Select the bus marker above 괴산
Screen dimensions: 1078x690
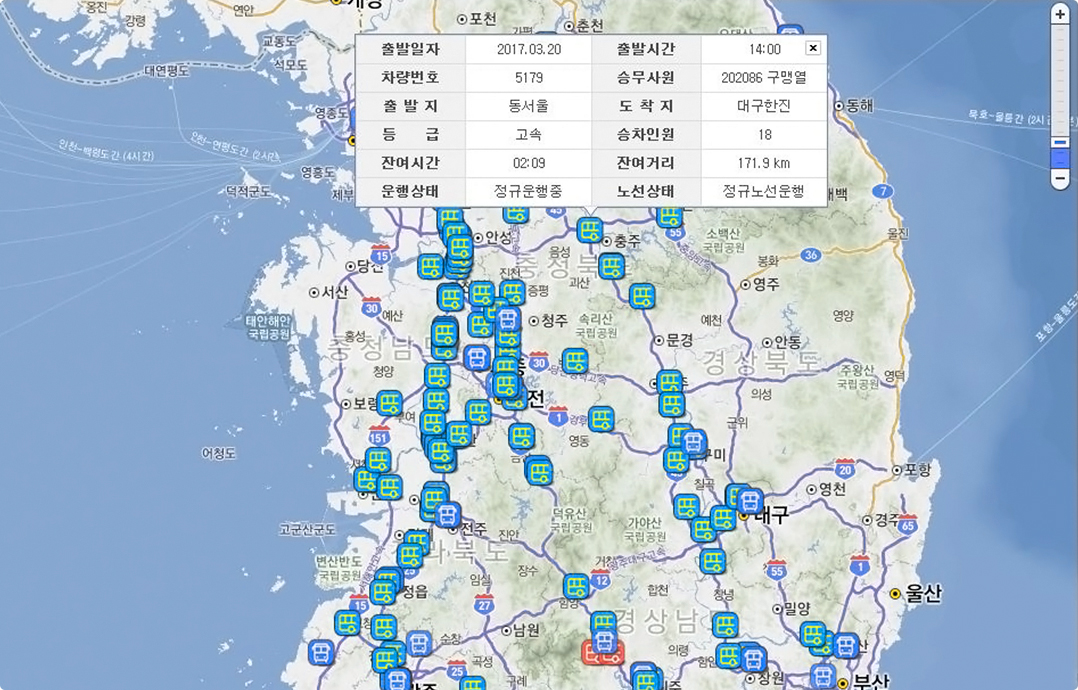[611, 266]
